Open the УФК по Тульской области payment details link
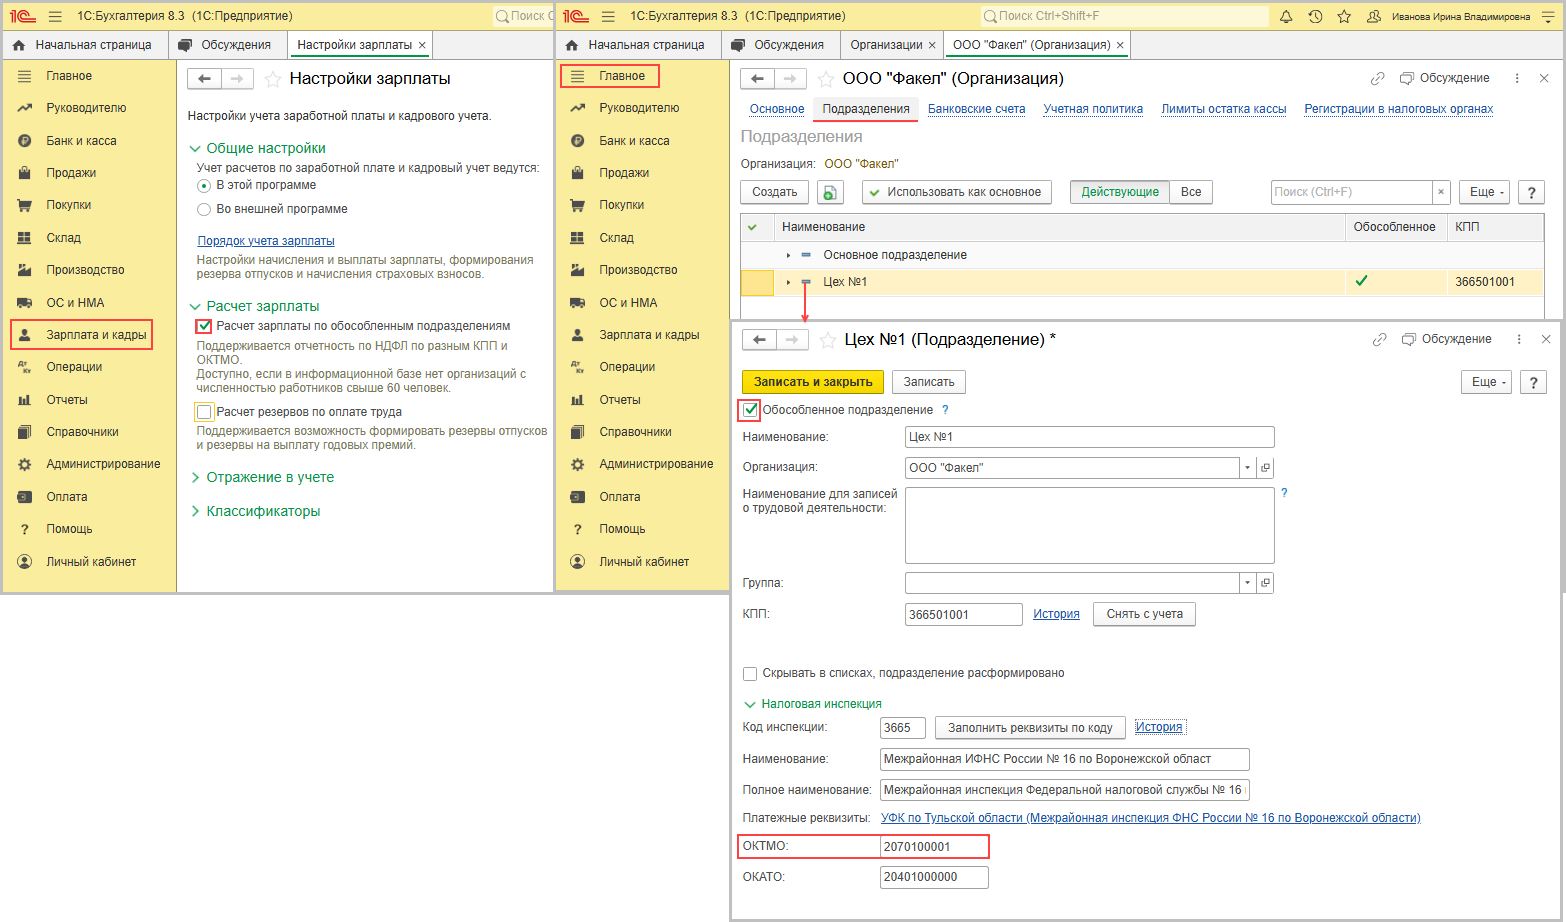 [x=1150, y=818]
